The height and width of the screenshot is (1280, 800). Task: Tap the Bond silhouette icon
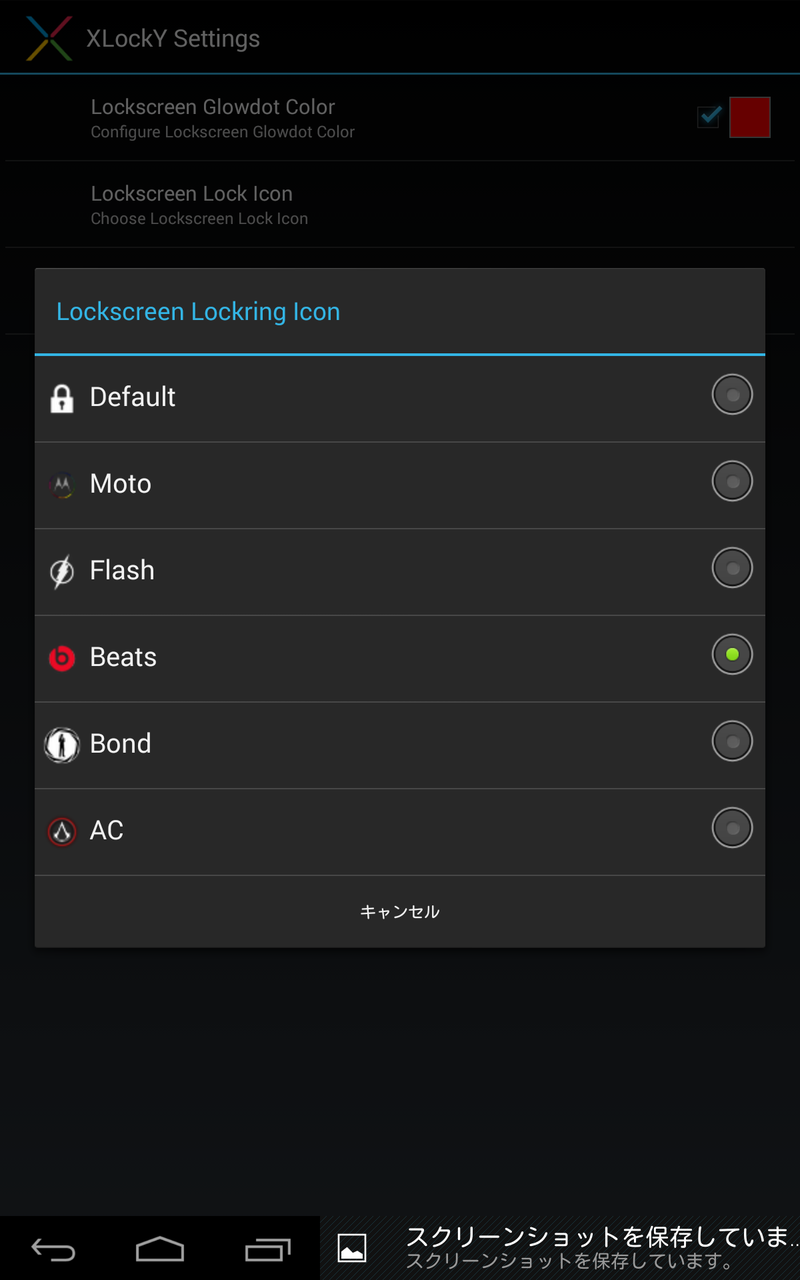click(62, 745)
